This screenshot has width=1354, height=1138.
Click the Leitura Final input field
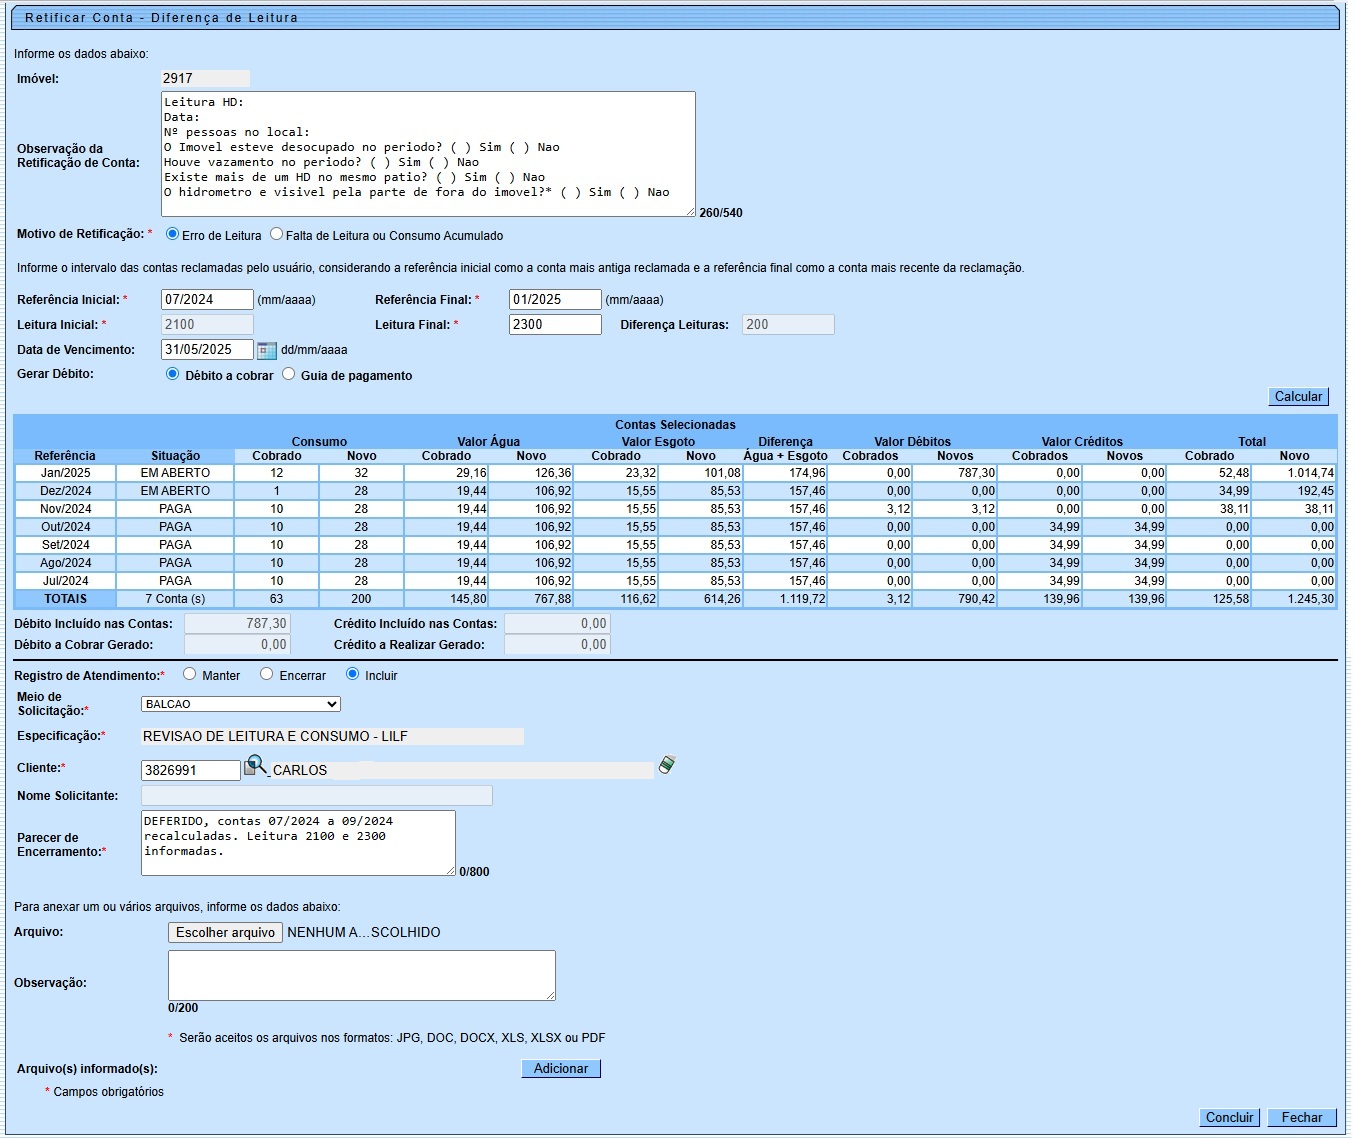[554, 325]
